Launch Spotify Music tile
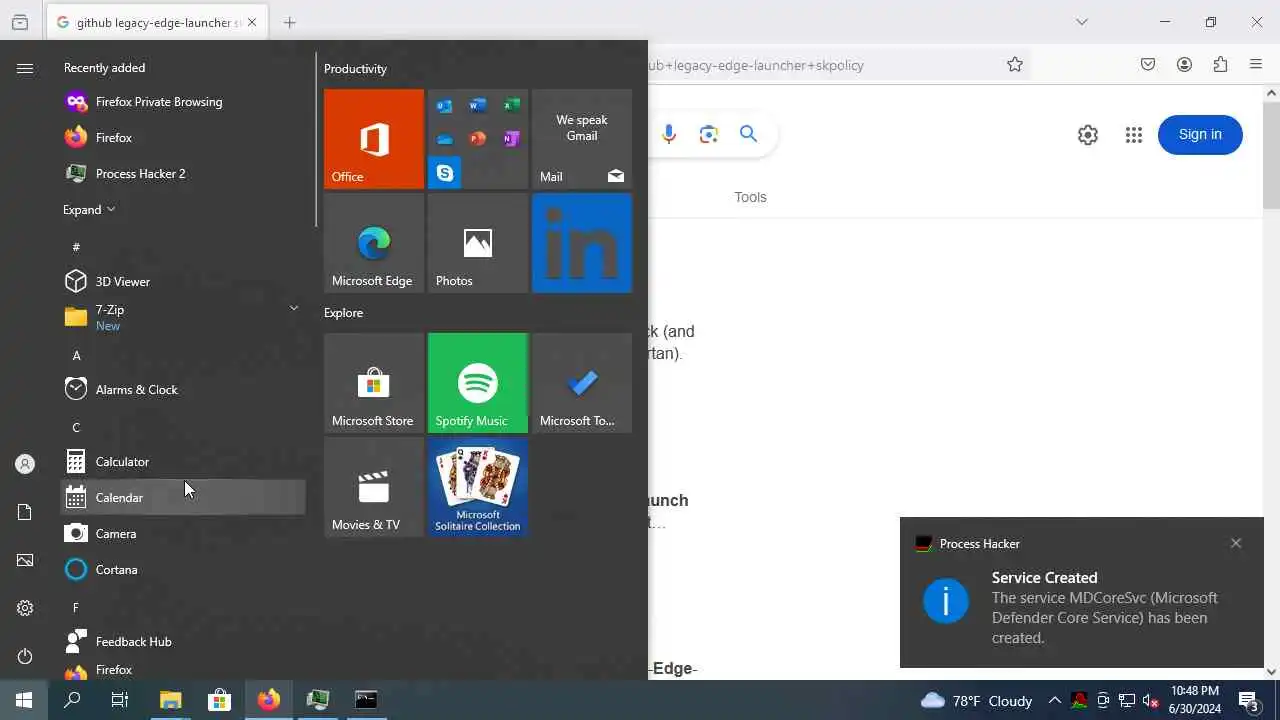This screenshot has height=720, width=1280. click(x=478, y=383)
